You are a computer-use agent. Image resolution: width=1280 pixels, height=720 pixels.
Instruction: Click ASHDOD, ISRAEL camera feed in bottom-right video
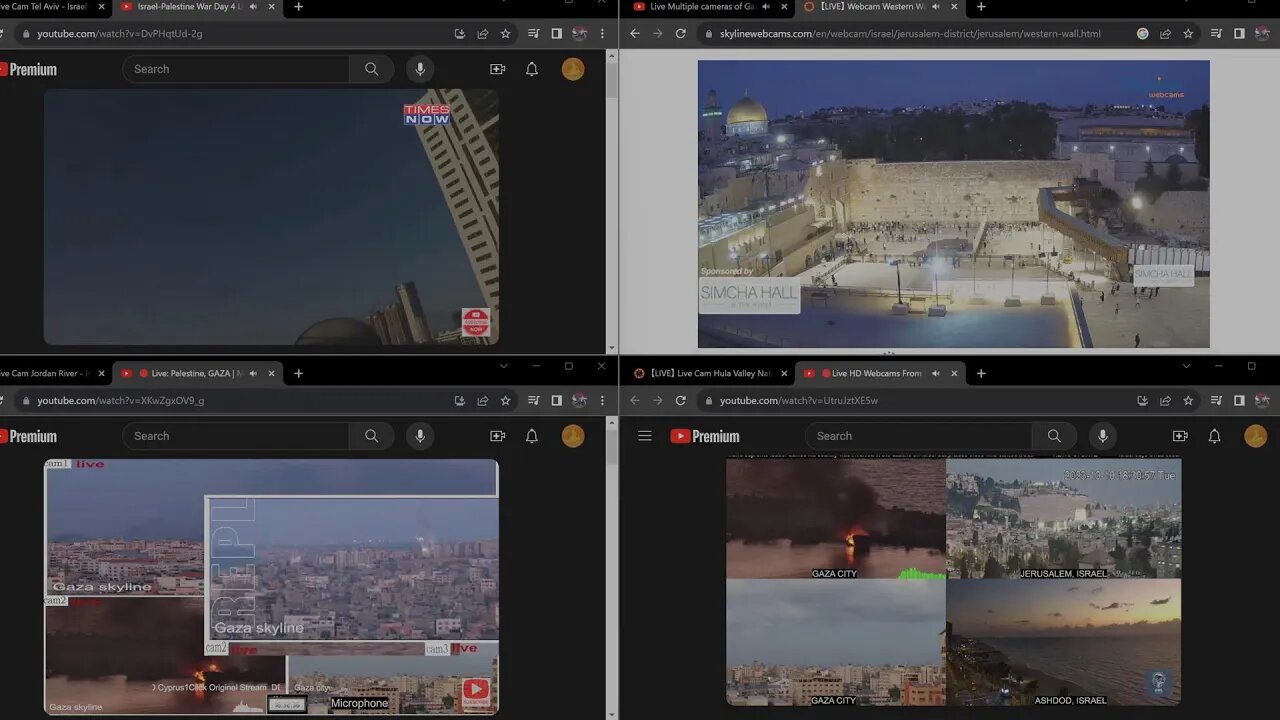(1063, 643)
